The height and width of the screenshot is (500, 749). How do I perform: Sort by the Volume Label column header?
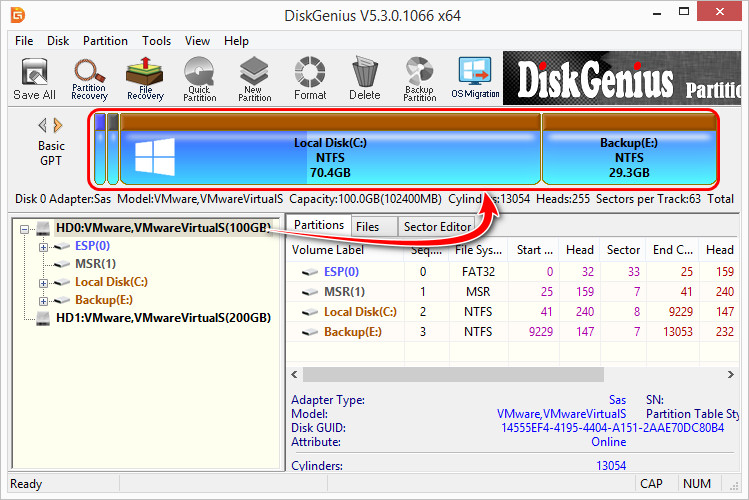coord(345,250)
